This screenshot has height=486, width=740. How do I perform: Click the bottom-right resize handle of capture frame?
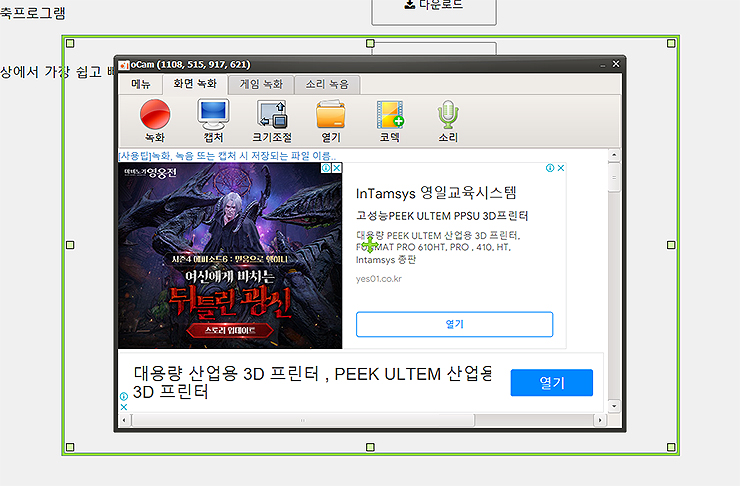[x=671, y=447]
